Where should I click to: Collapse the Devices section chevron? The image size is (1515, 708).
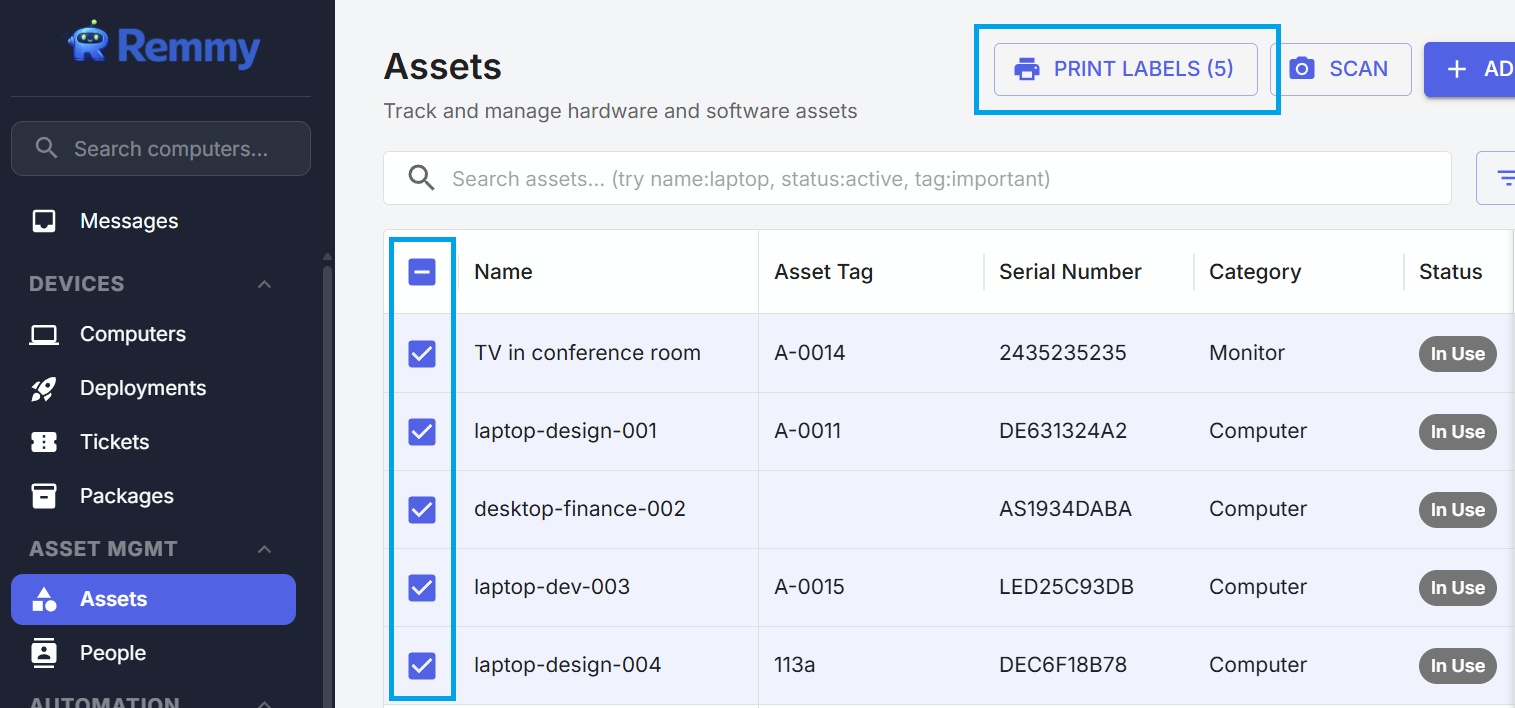264,284
